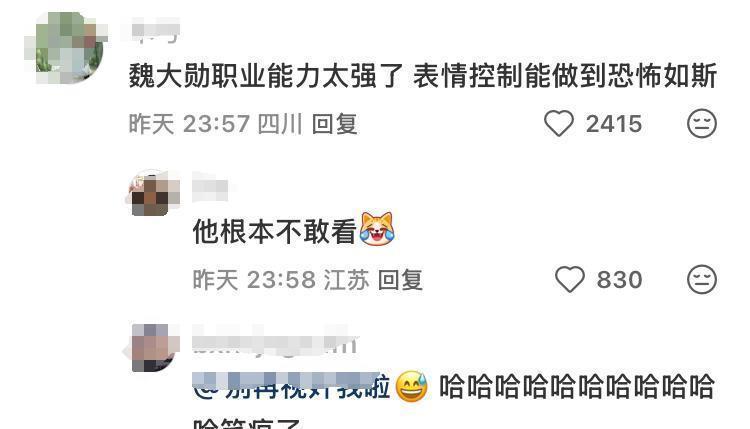The width and height of the screenshot is (750, 429).
Task: Reply to the 23:57 四川 comment
Action: (334, 124)
